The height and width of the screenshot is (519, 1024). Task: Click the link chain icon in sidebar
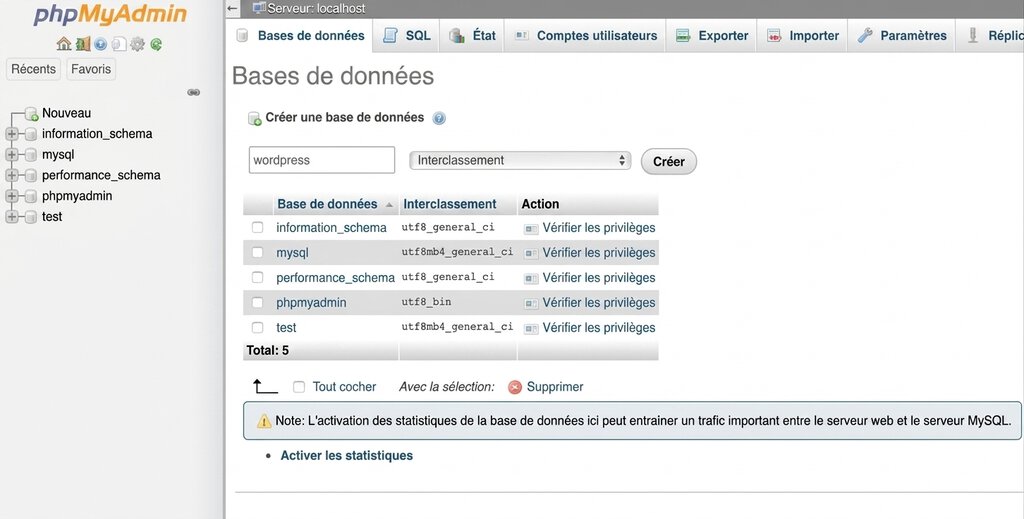193,92
